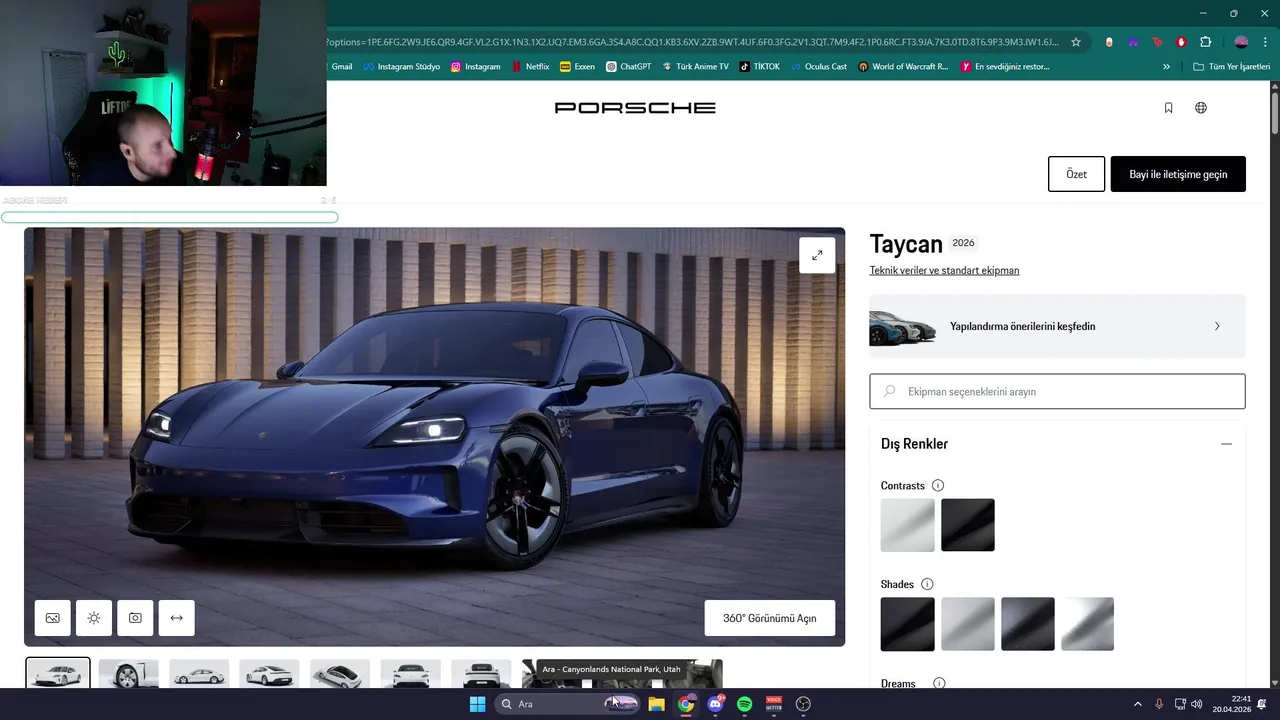The height and width of the screenshot is (720, 1280).
Task: Select the white Contrasts color swatch
Action: pos(908,525)
